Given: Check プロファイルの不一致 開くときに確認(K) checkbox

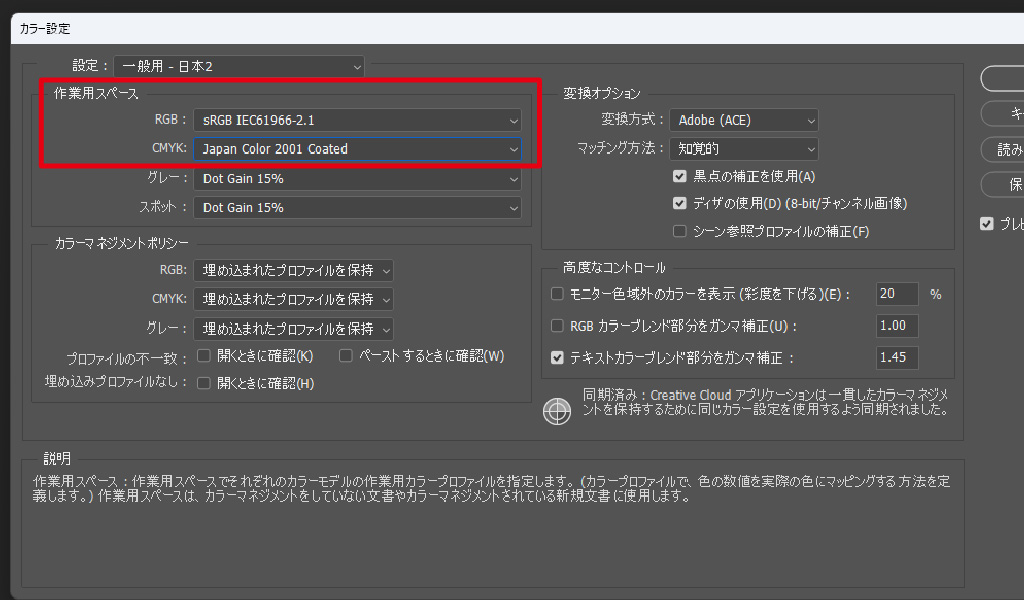Looking at the screenshot, I should (x=204, y=355).
